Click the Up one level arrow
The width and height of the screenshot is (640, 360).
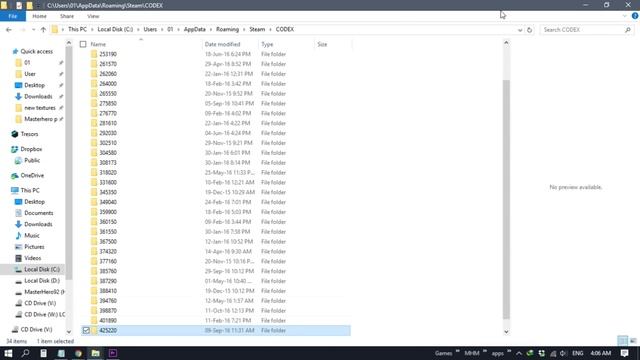coord(43,30)
